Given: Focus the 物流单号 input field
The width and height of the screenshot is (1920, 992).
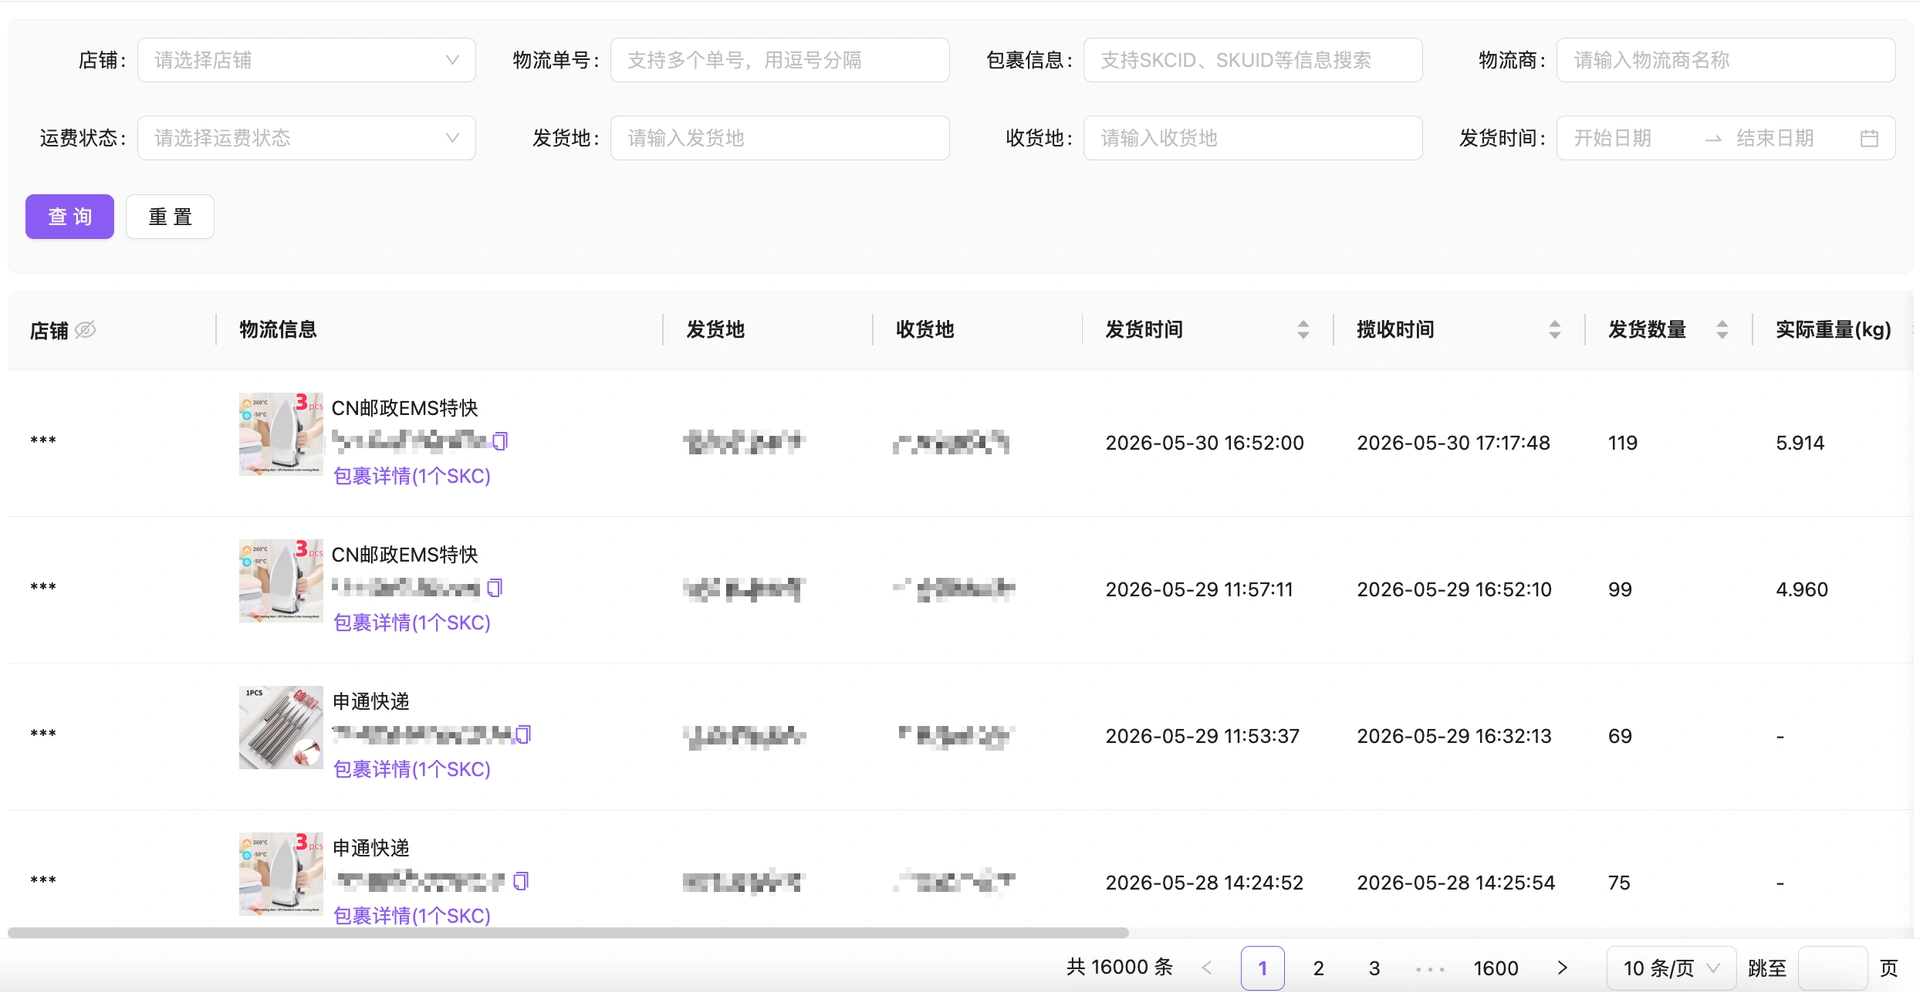Looking at the screenshot, I should 780,60.
